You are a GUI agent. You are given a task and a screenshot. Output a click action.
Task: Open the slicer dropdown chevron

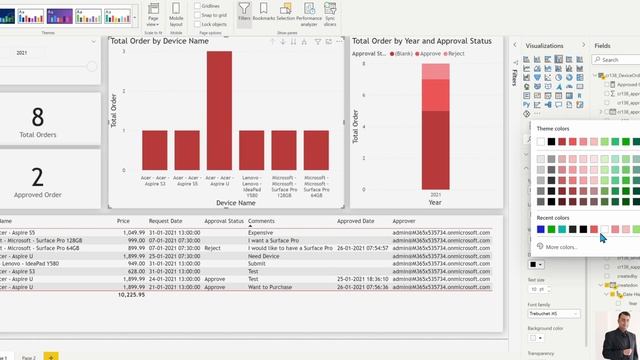tap(93, 42)
